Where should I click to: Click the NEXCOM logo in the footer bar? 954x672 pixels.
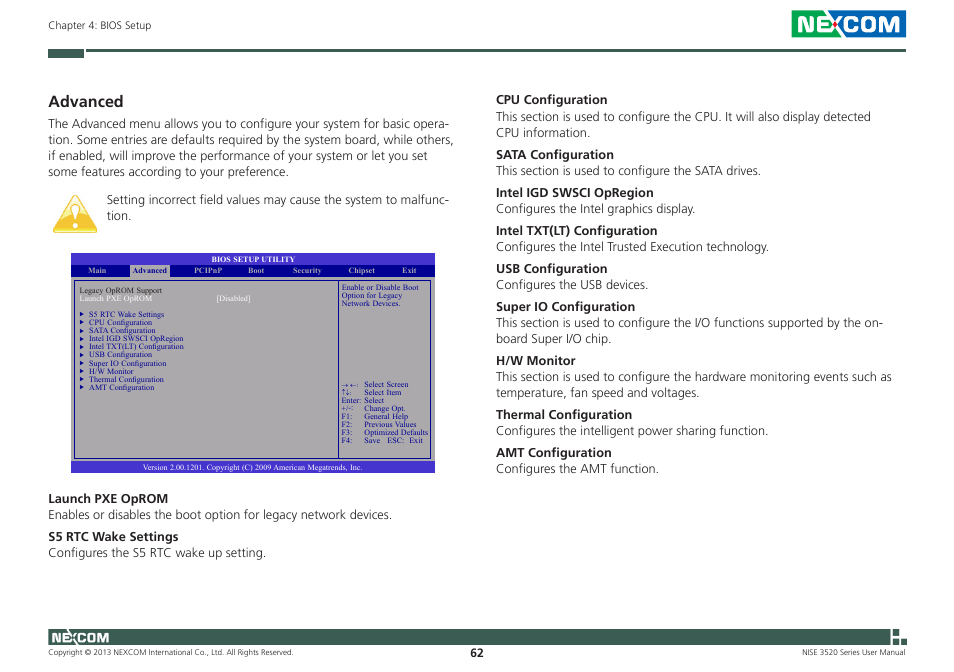[80, 637]
